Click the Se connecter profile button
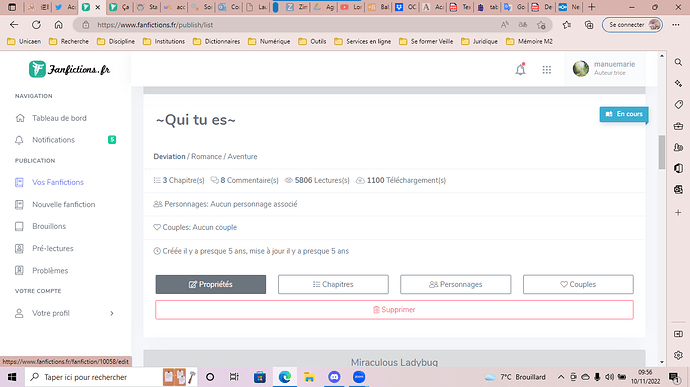 click(x=632, y=25)
